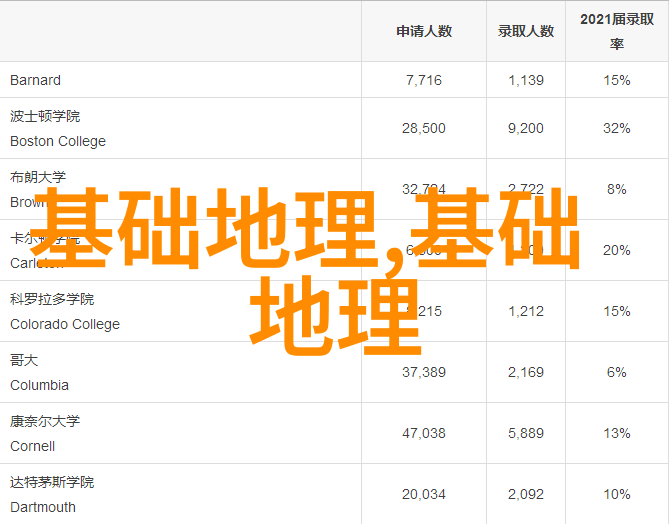The height and width of the screenshot is (524, 670).
Task: Click the 20% admission rate cell
Action: pyautogui.click(x=617, y=250)
